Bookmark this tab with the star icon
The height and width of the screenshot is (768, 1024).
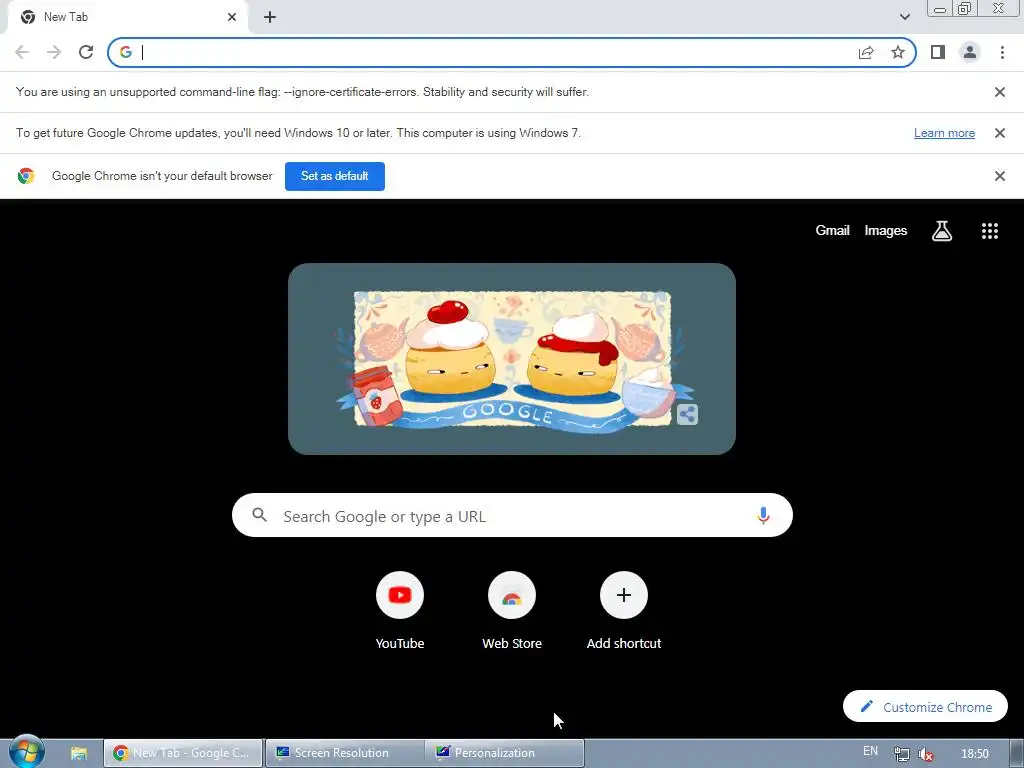tap(898, 52)
